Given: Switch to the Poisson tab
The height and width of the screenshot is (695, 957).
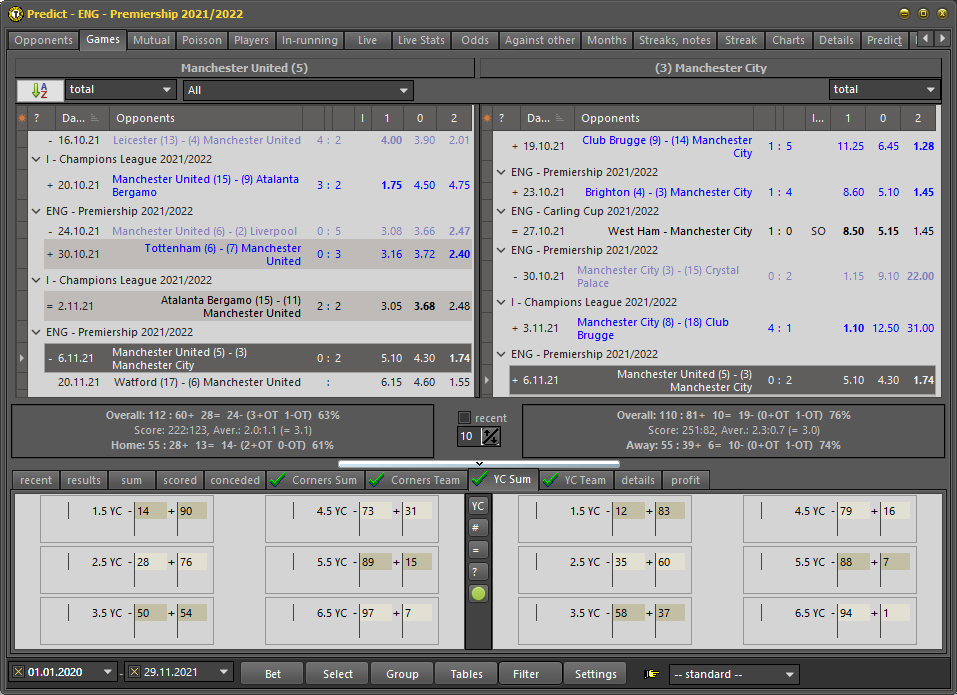Looking at the screenshot, I should 202,40.
